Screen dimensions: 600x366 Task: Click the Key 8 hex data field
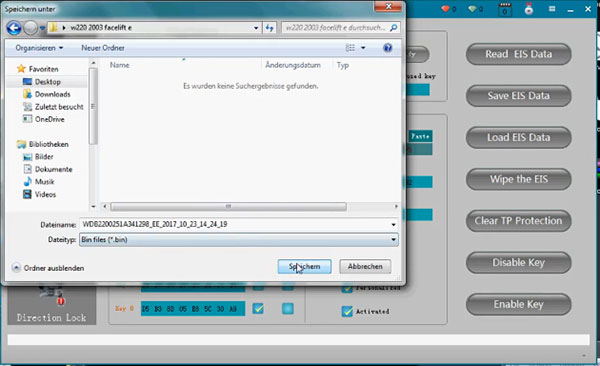(193, 309)
